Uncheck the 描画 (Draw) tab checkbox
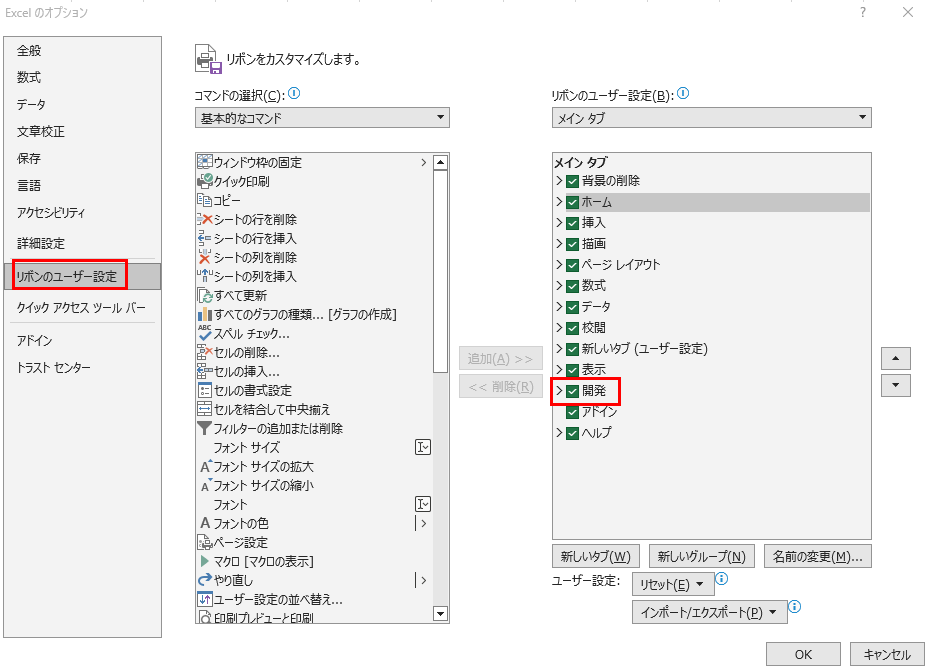 point(573,244)
